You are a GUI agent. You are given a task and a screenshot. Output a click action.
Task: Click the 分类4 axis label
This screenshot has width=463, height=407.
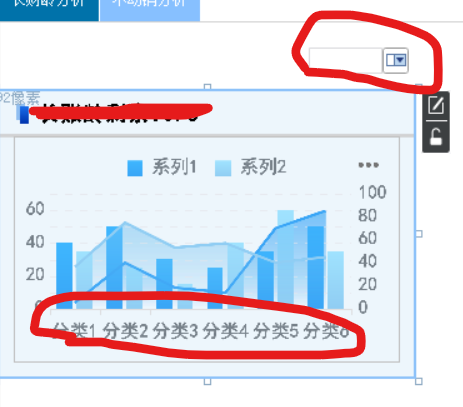click(226, 331)
